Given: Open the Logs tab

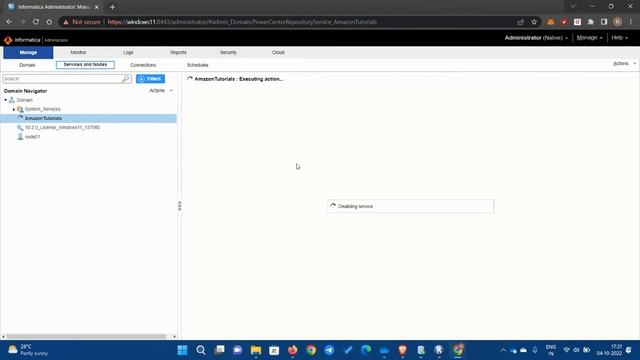Looking at the screenshot, I should click(128, 52).
